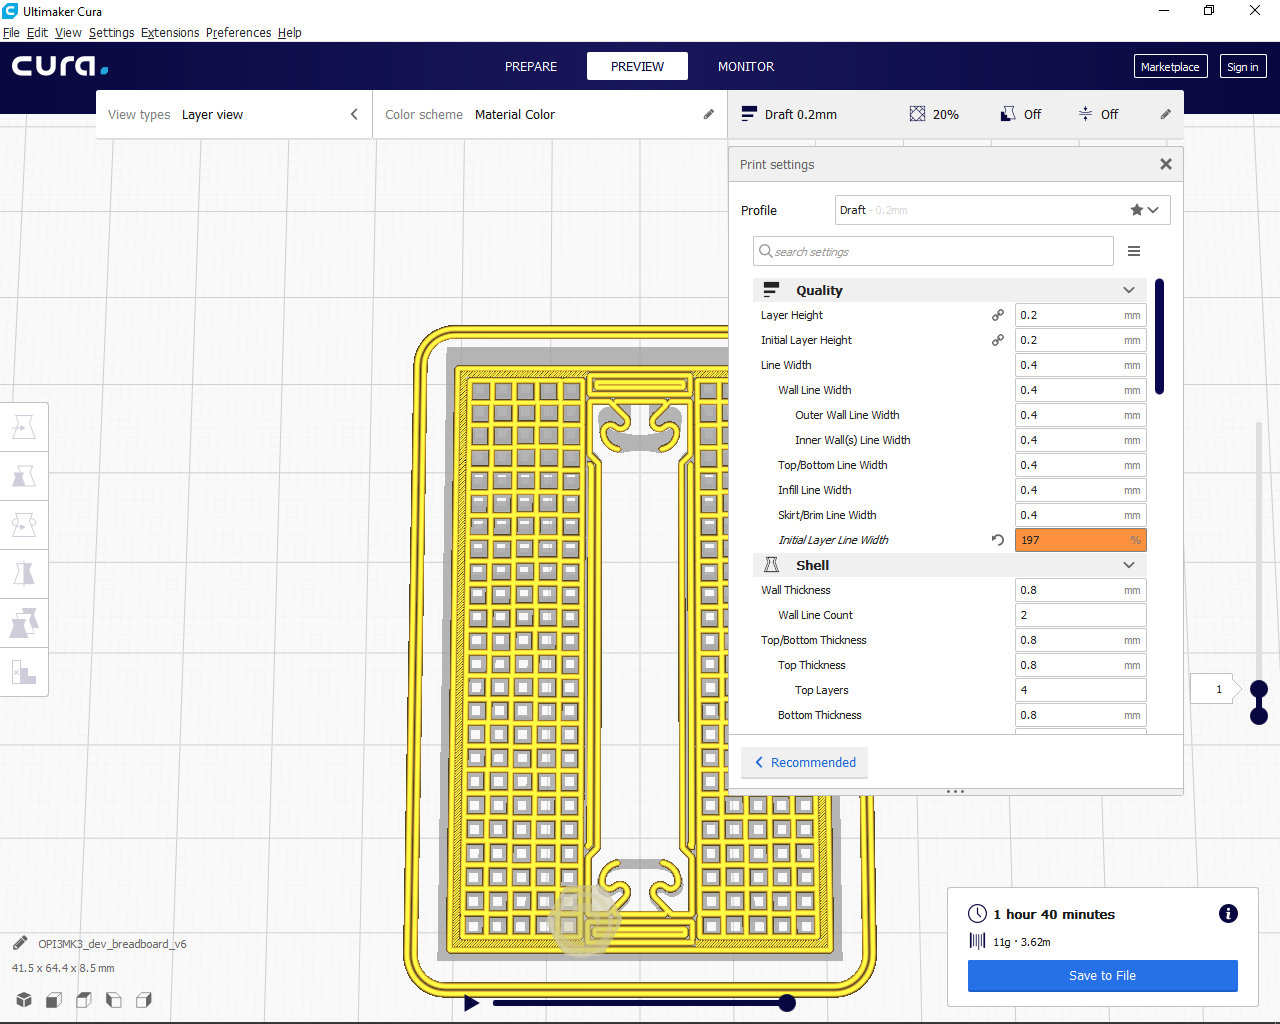Select the PREVIEW stage tab

[x=637, y=66]
